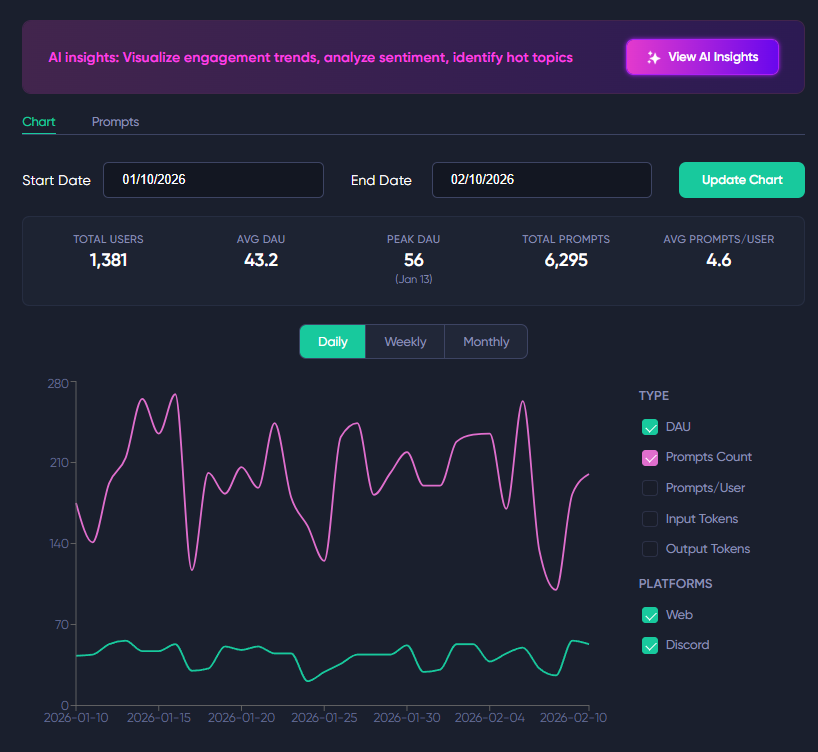This screenshot has width=818, height=752.
Task: Uncheck the Web platform checkbox
Action: pyautogui.click(x=650, y=615)
